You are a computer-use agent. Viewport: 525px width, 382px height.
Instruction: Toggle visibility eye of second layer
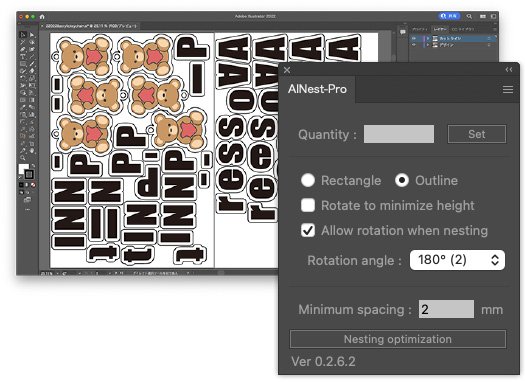(414, 45)
